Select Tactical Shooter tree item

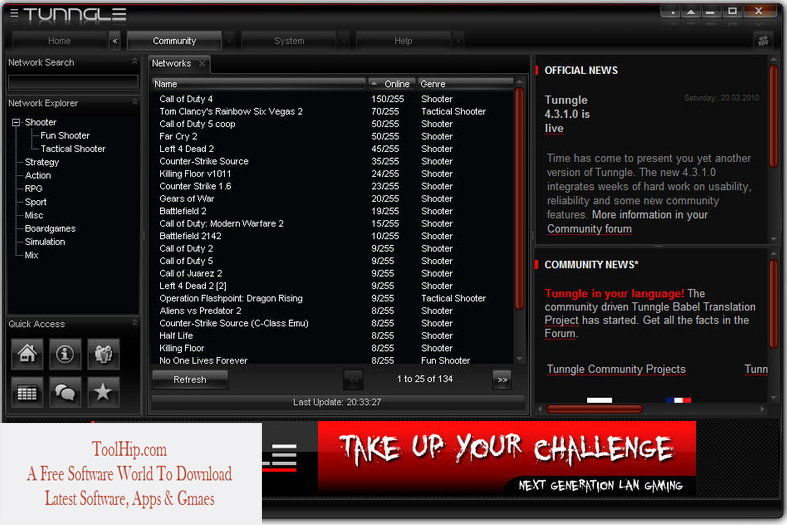click(x=73, y=149)
